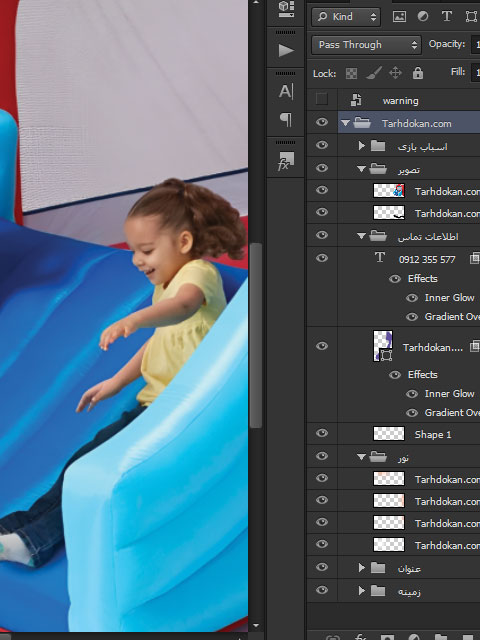Filter layers by pixel layers icon
The width and height of the screenshot is (480, 640).
[x=399, y=16]
